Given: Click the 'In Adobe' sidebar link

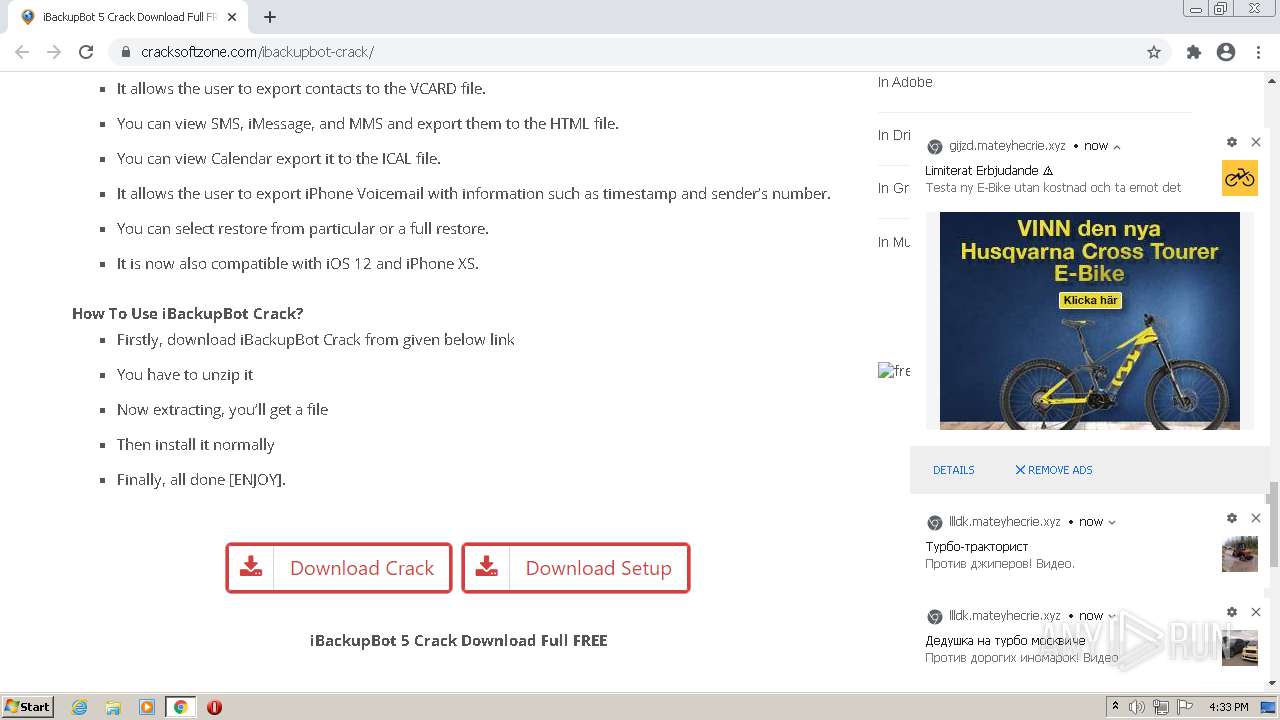Looking at the screenshot, I should [905, 82].
